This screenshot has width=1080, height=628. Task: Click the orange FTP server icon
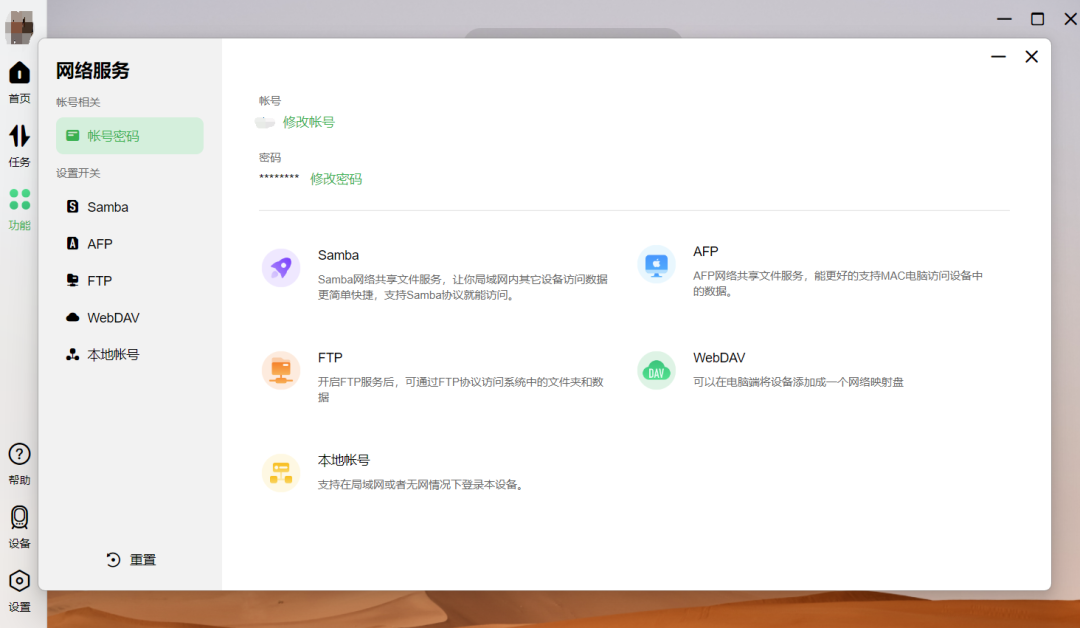coord(281,370)
